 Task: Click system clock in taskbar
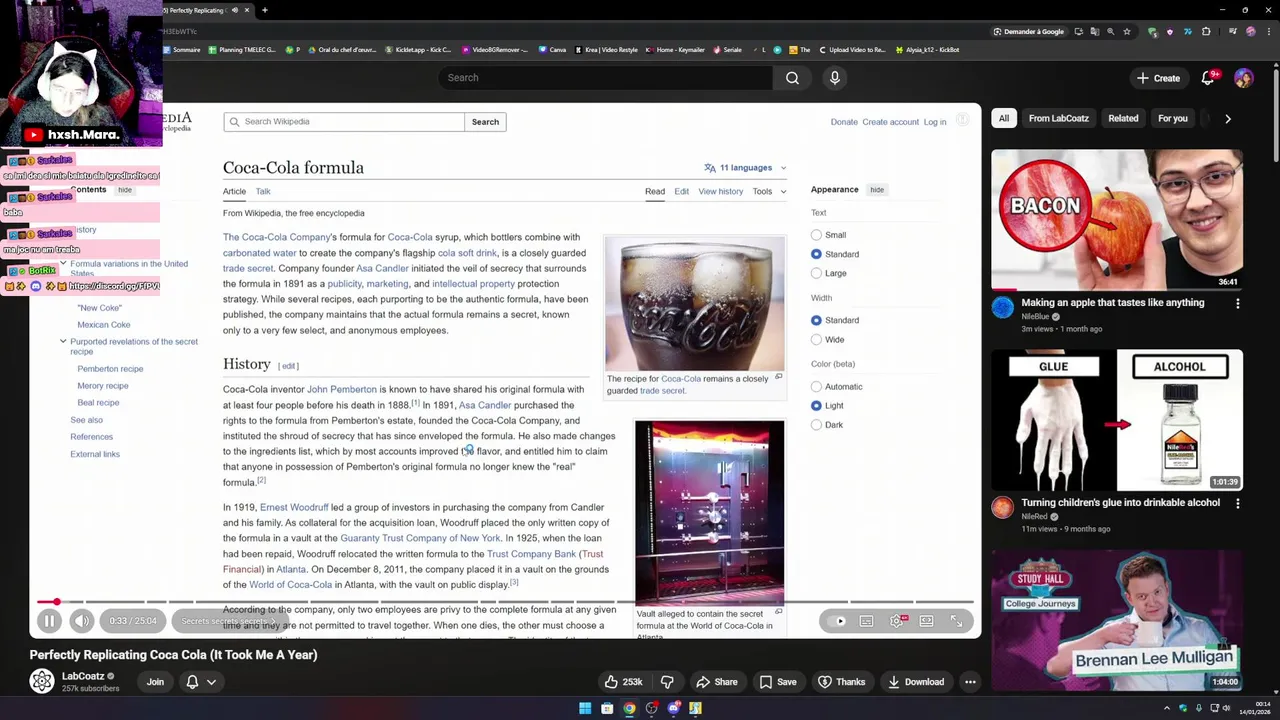click(1254, 709)
